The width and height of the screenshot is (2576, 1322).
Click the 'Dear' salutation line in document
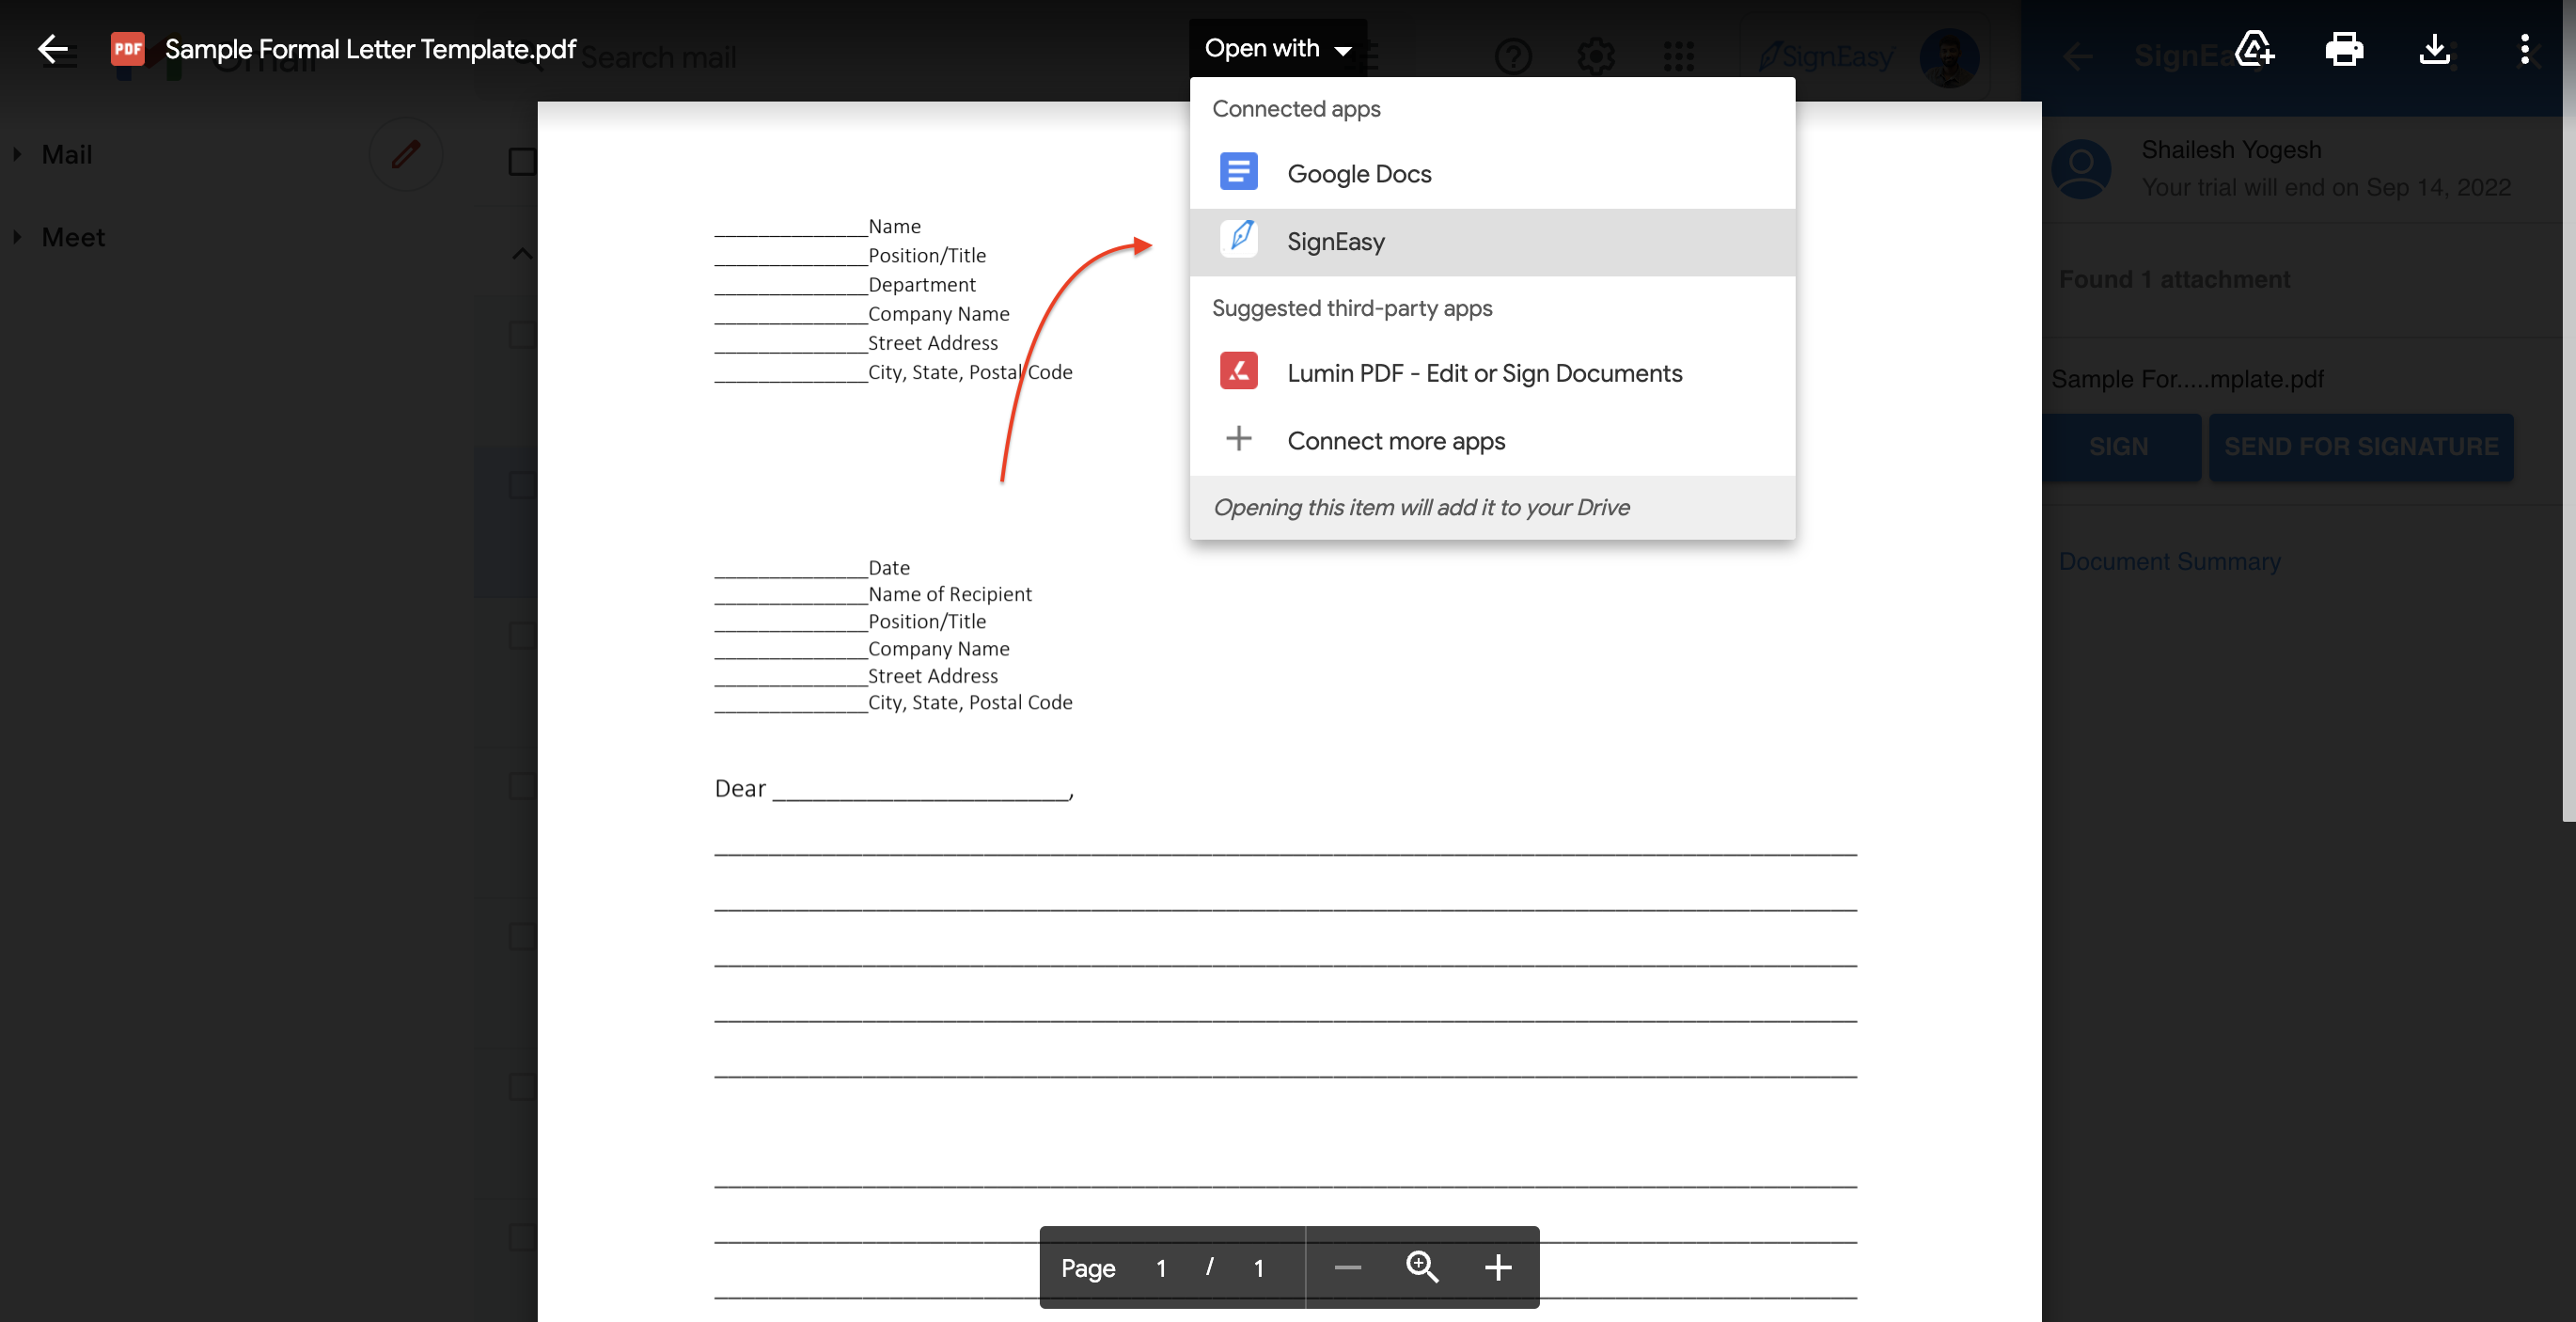coord(894,789)
